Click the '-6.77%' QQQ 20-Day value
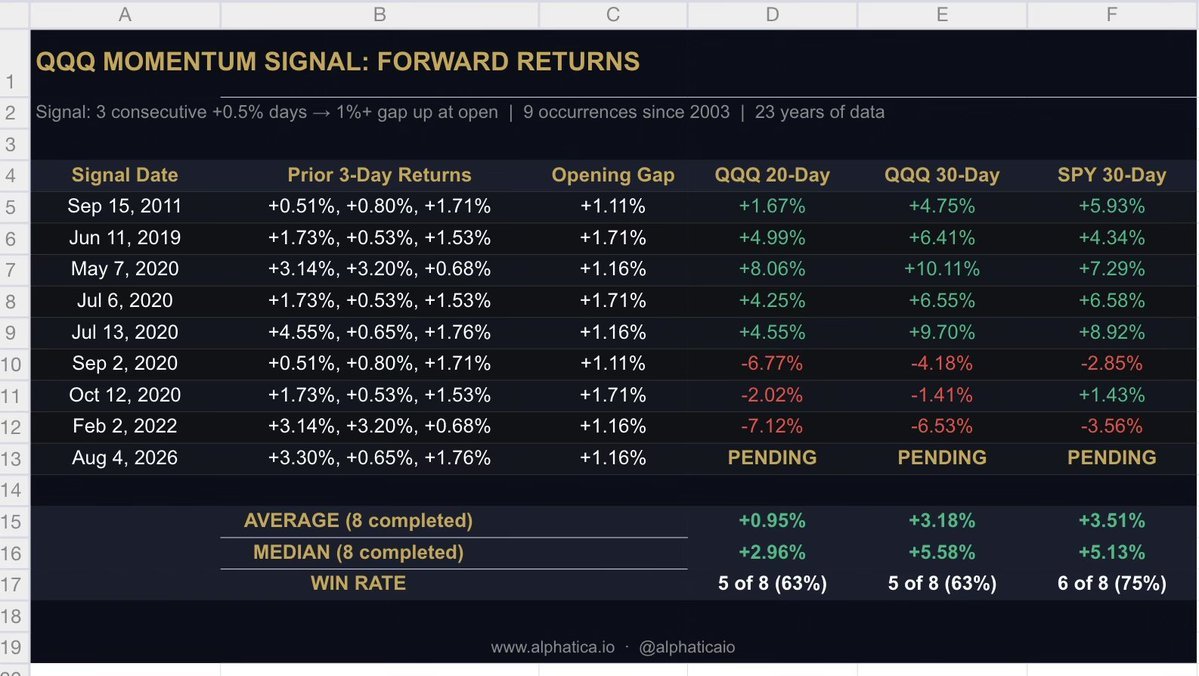The width and height of the screenshot is (1199, 676). click(772, 363)
